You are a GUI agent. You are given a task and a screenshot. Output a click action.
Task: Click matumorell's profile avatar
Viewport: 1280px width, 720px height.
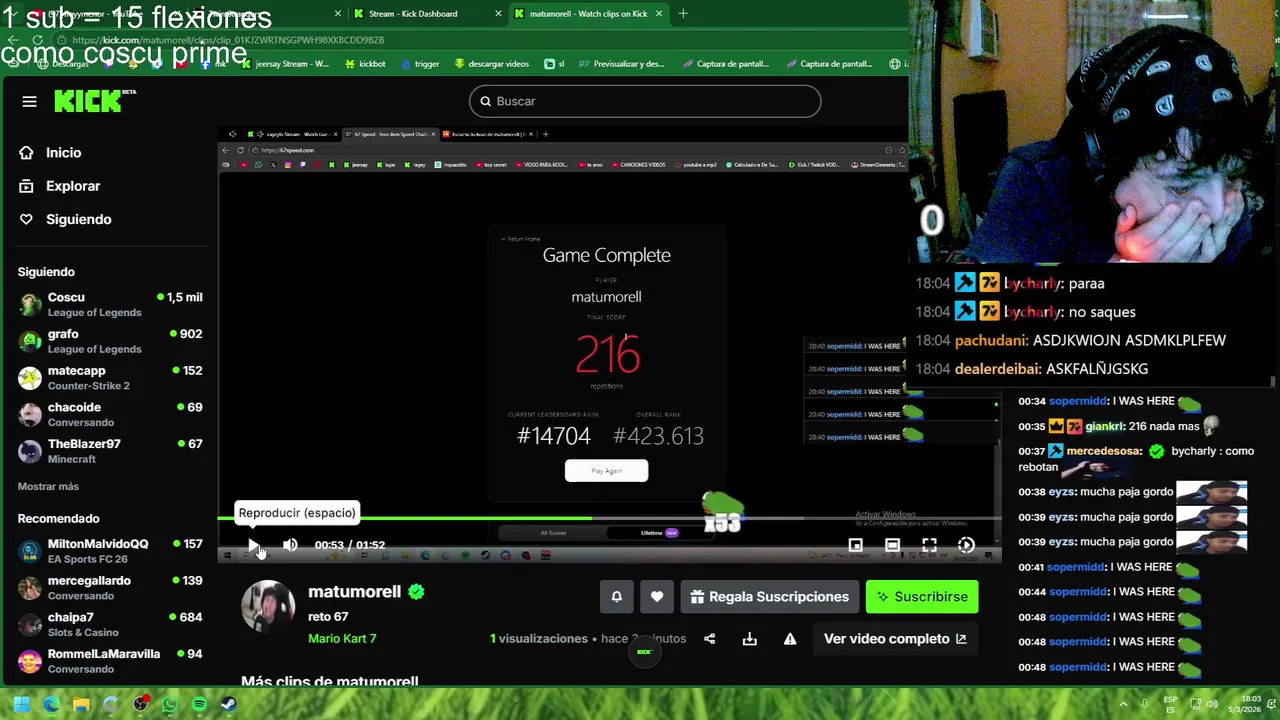tap(268, 605)
